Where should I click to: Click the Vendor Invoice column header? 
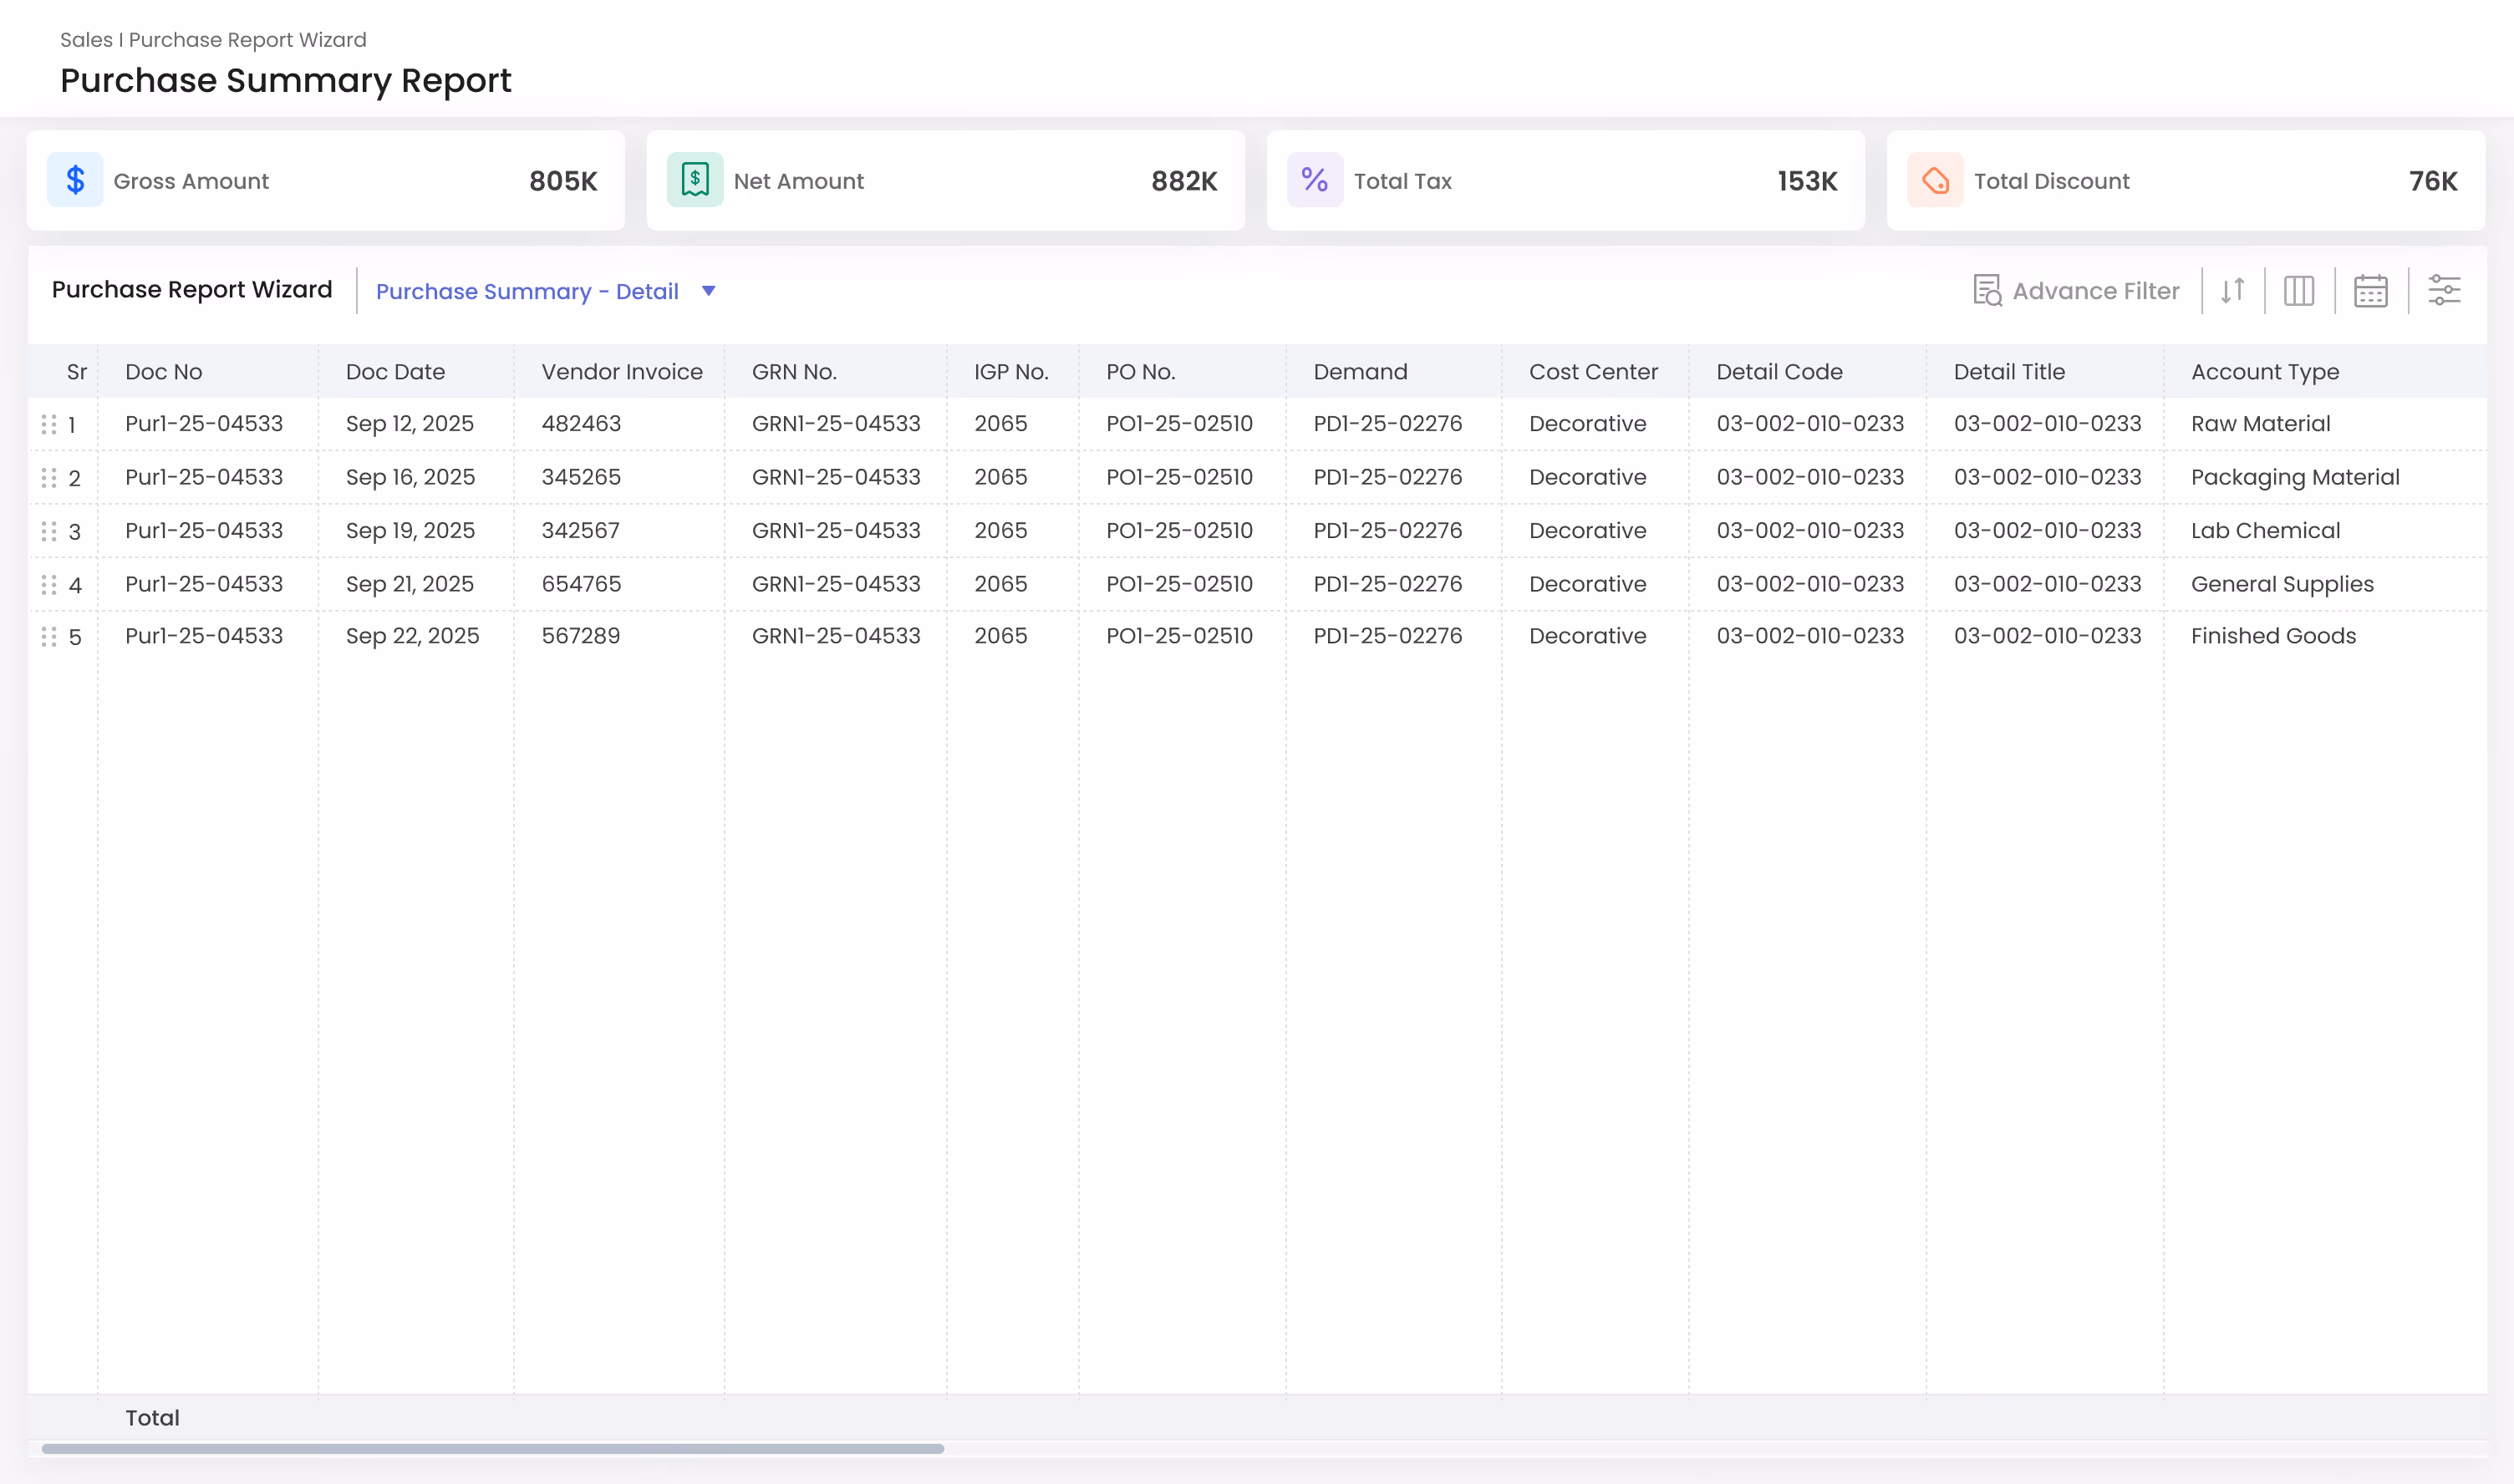(622, 372)
